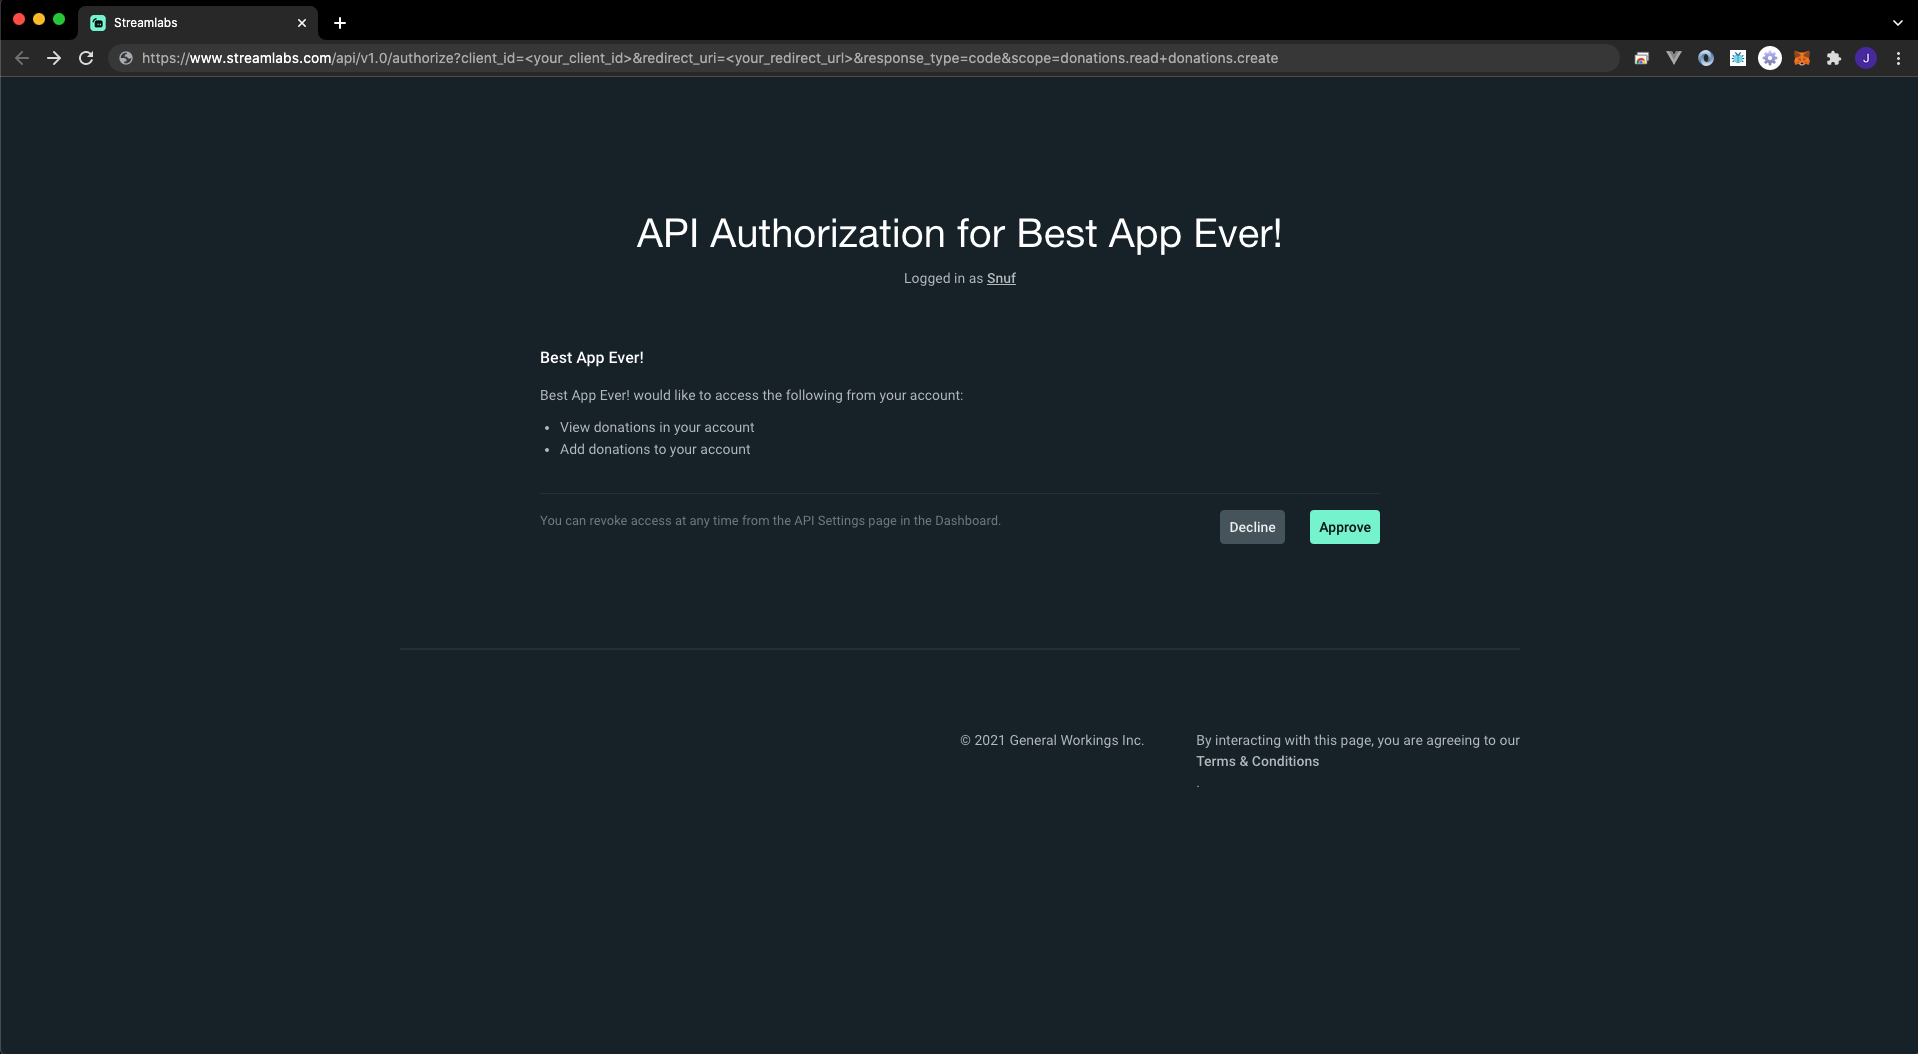Click the API Authorization page title
Viewport: 1918px width, 1054px height.
click(x=959, y=233)
